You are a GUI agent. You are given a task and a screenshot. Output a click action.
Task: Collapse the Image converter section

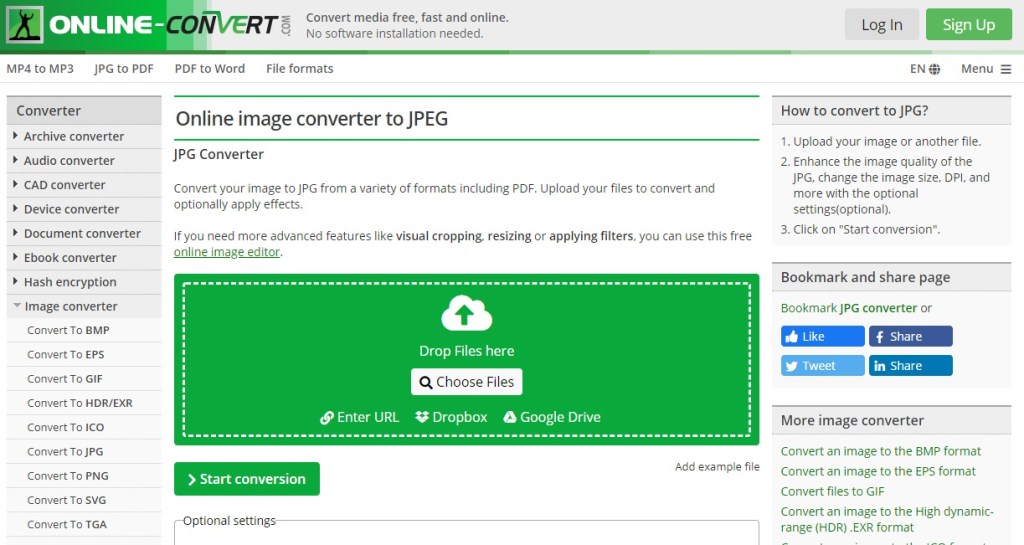pyautogui.click(x=70, y=307)
